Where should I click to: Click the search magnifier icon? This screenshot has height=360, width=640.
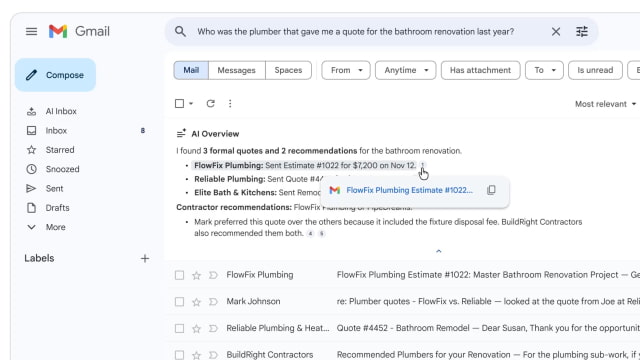[x=180, y=31]
